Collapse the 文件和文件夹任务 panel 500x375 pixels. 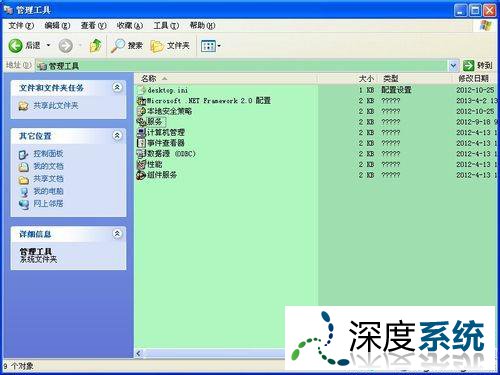[x=117, y=88]
